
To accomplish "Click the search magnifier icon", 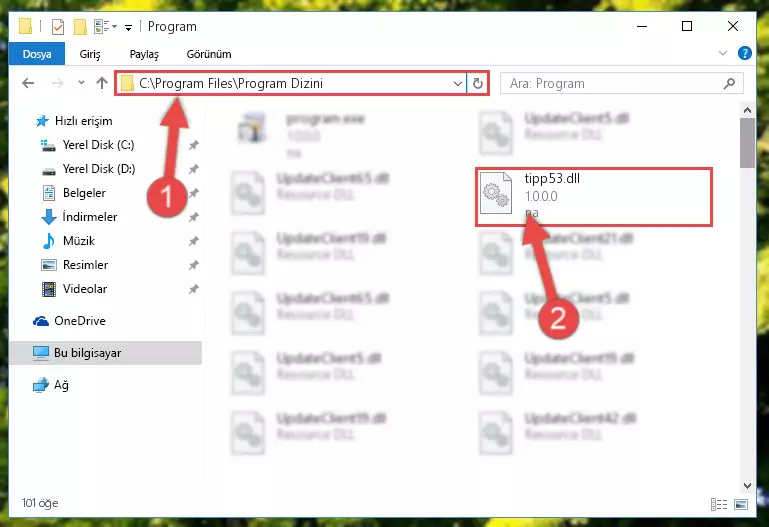I will (729, 83).
